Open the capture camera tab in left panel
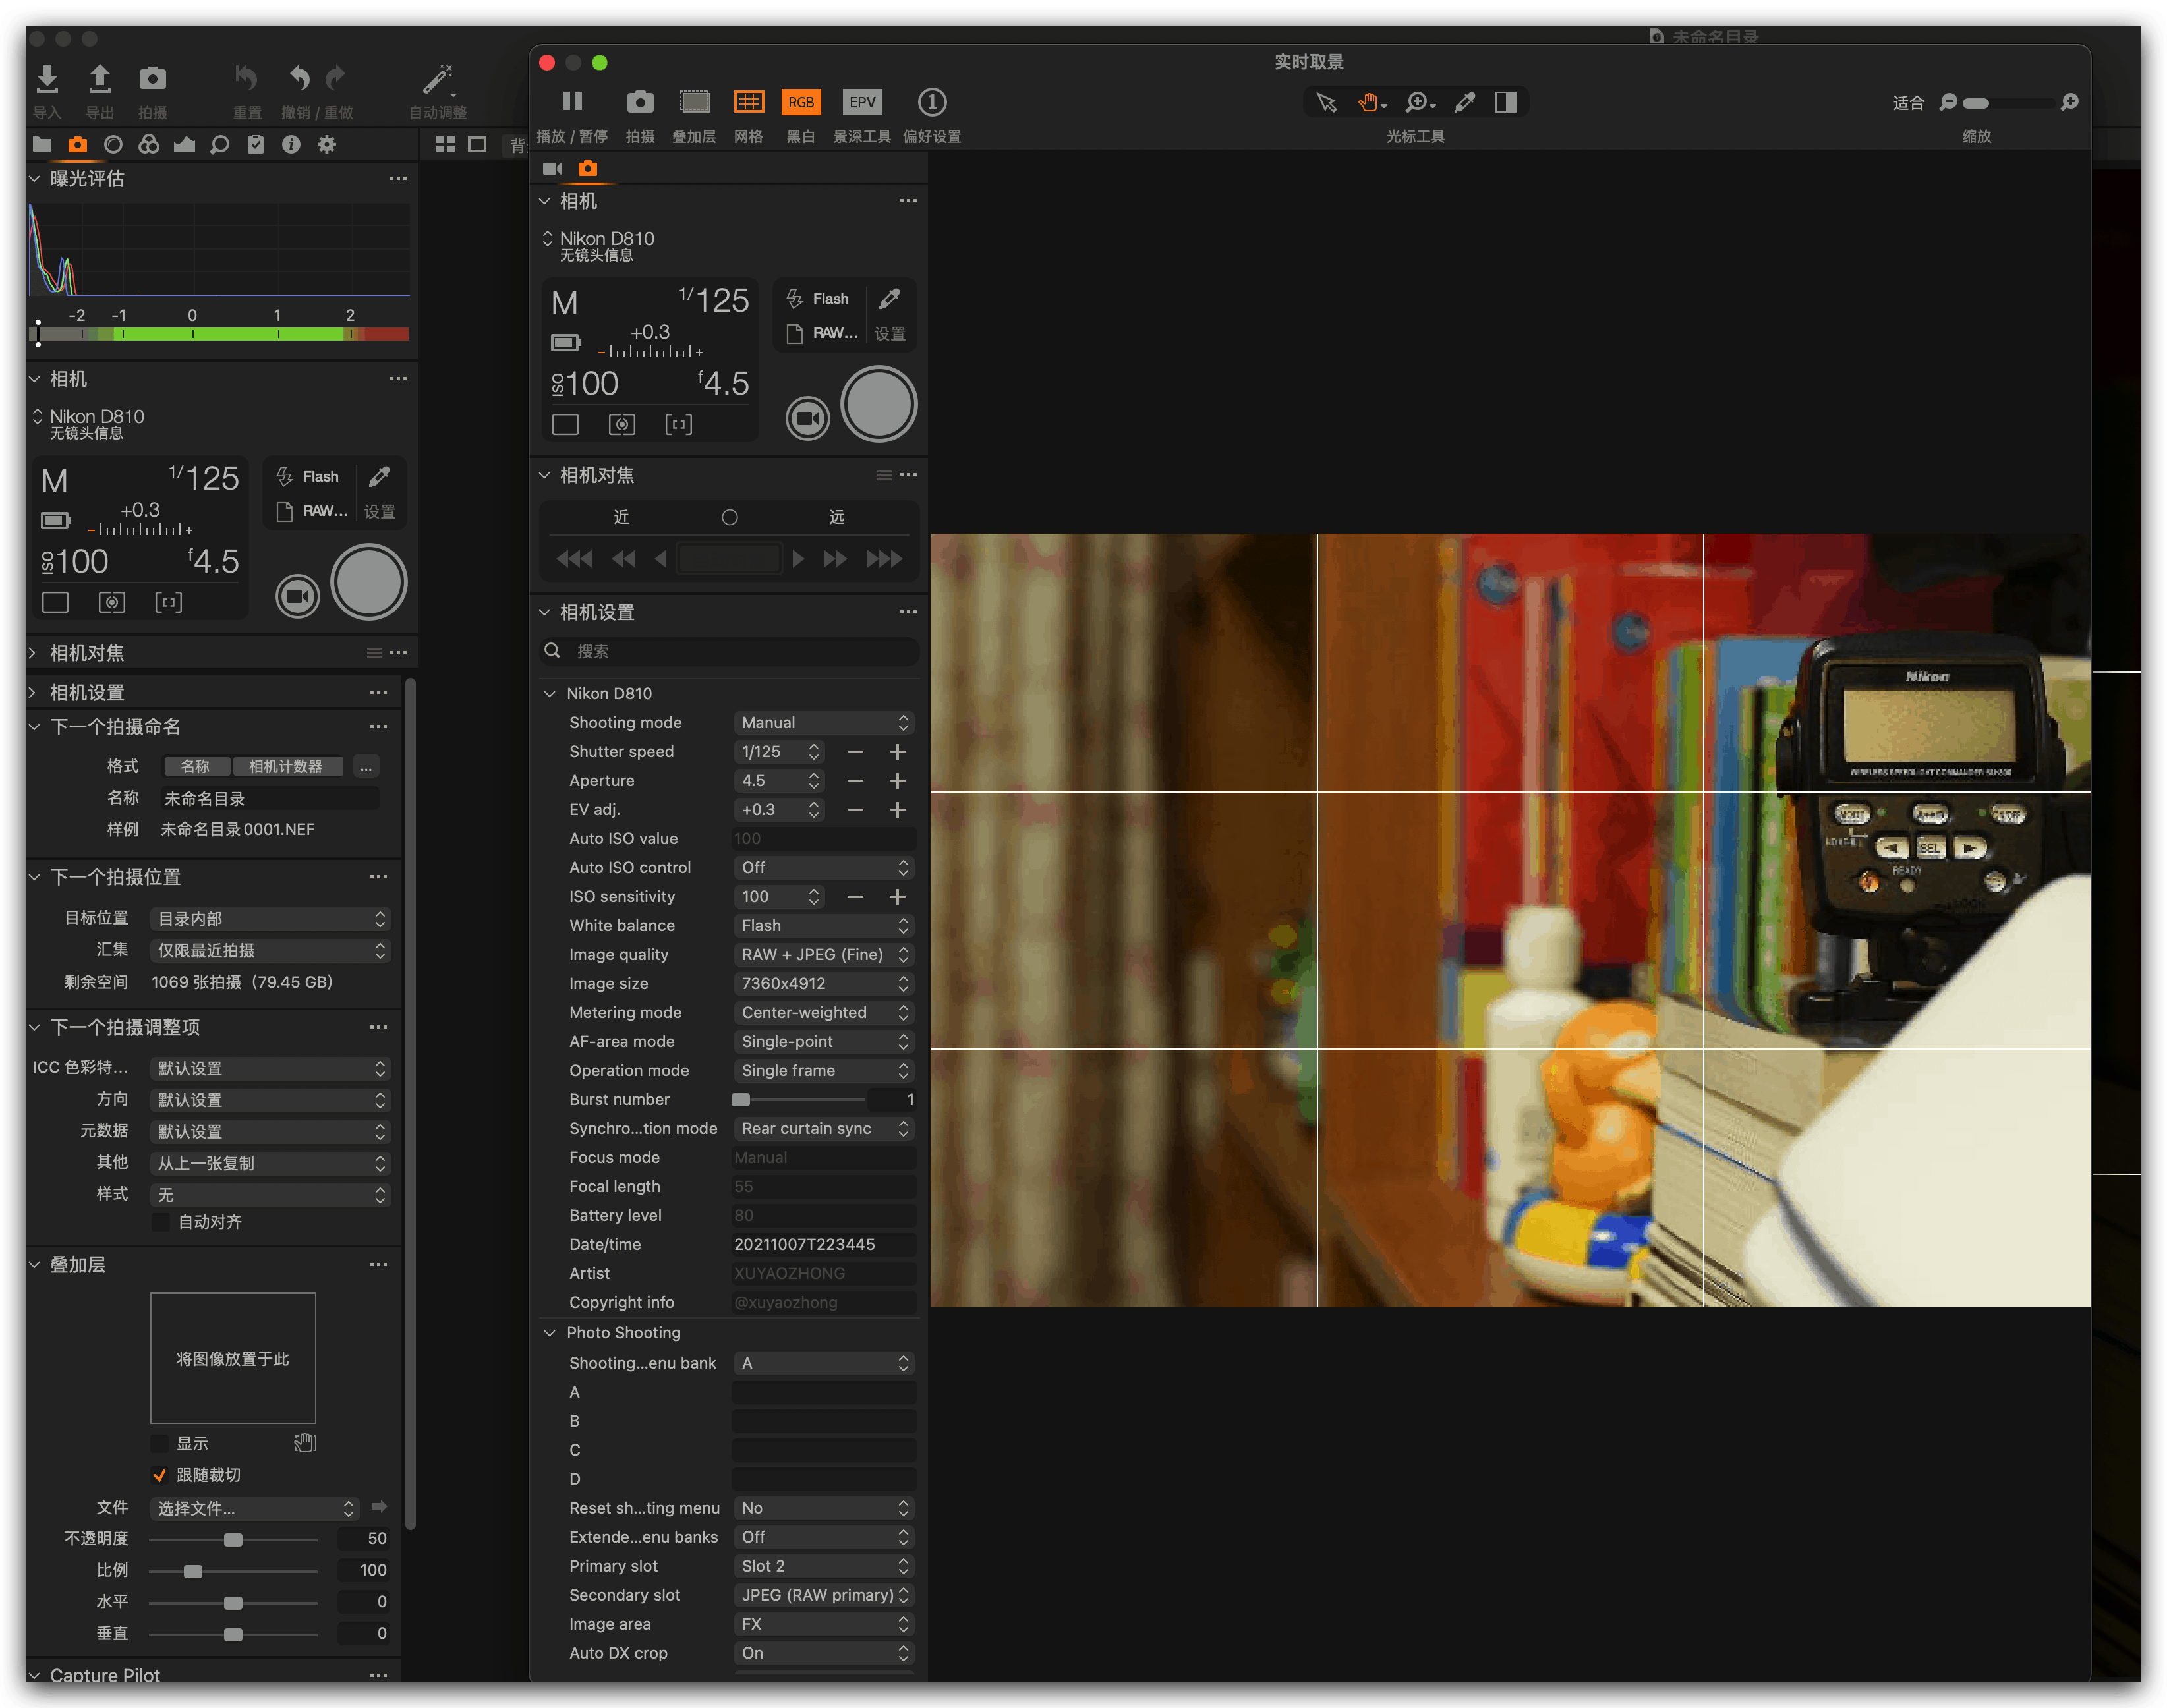 77,144
